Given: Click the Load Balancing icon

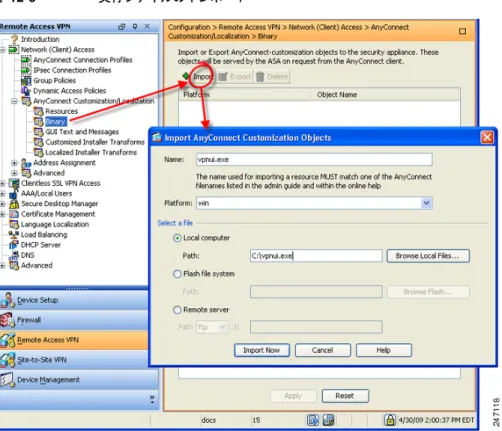Looking at the screenshot, I should tap(14, 235).
